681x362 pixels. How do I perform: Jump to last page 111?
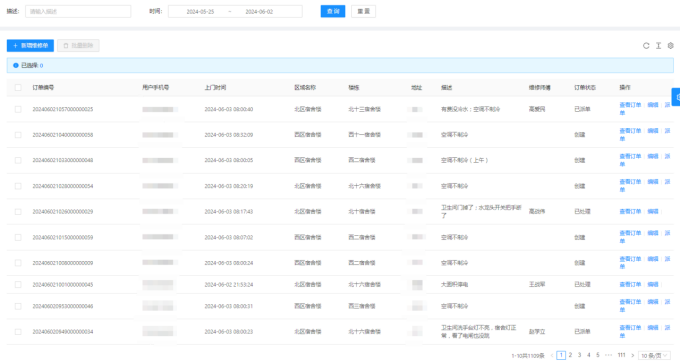coord(621,355)
